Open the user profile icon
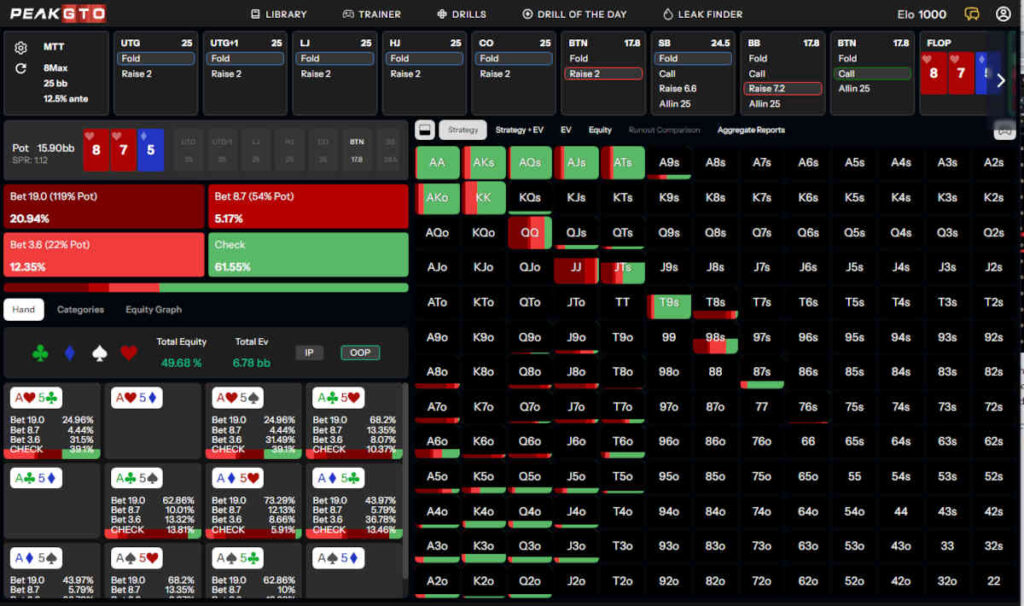 [1002, 14]
